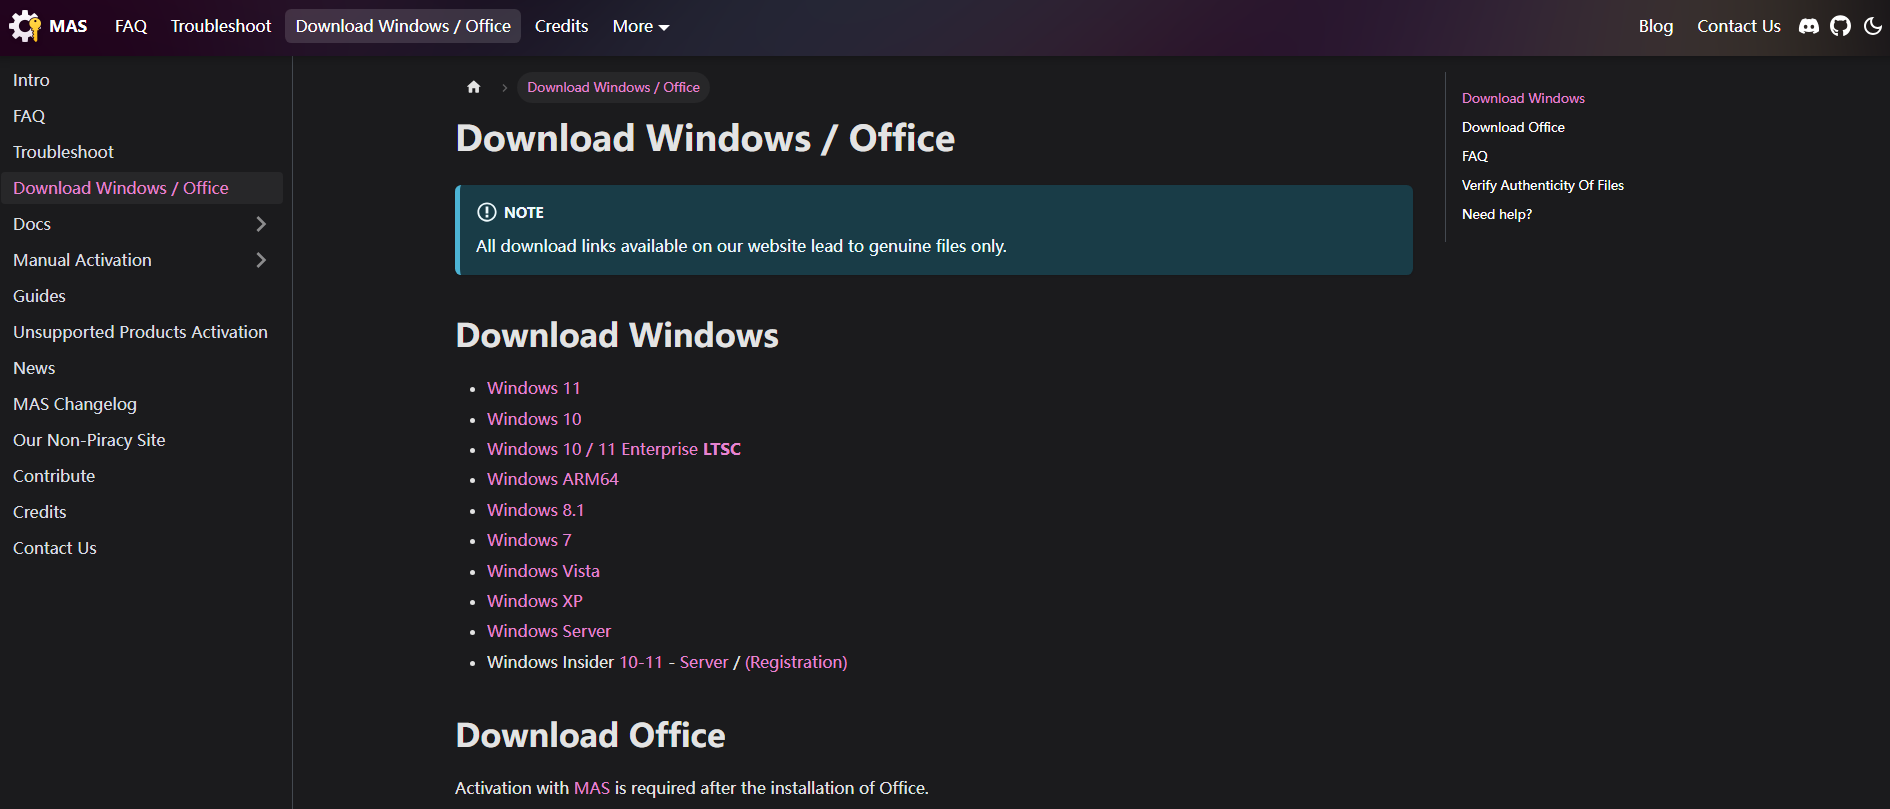
Task: Click the MAS link in the Office paragraph
Action: [592, 788]
